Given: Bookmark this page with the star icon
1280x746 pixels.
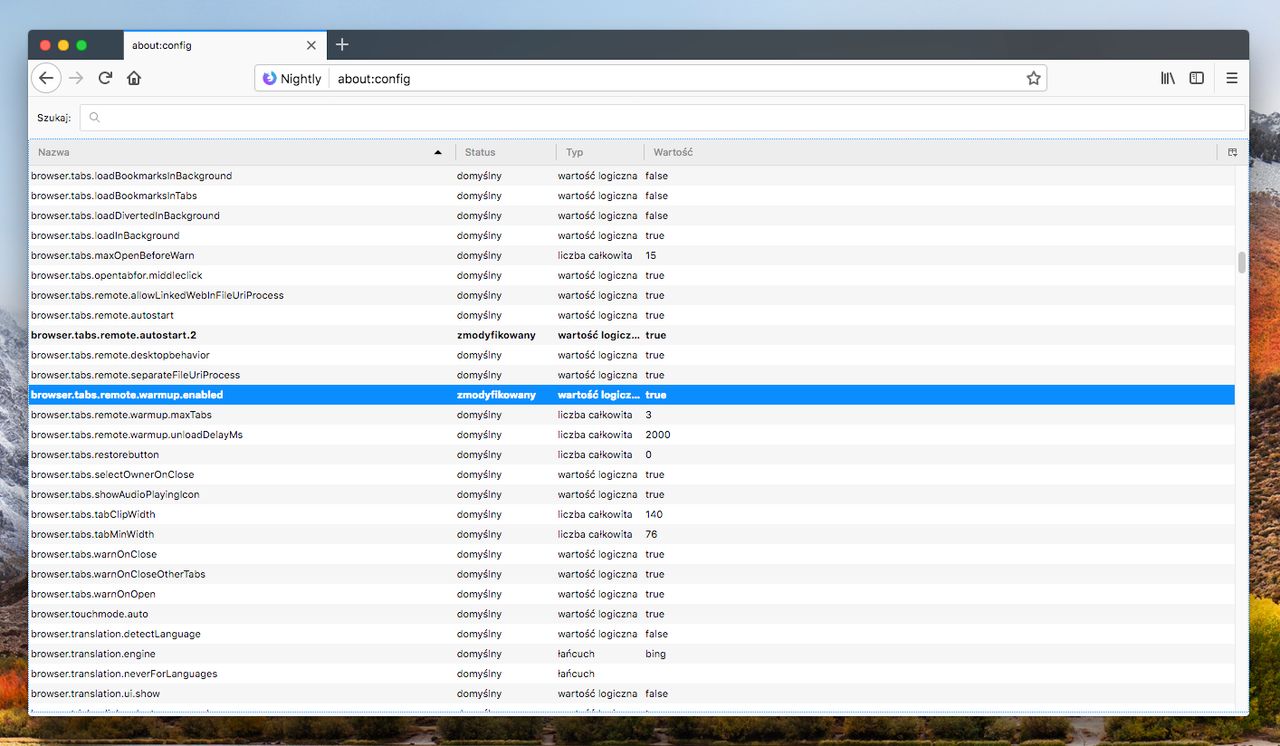Looking at the screenshot, I should point(1034,78).
